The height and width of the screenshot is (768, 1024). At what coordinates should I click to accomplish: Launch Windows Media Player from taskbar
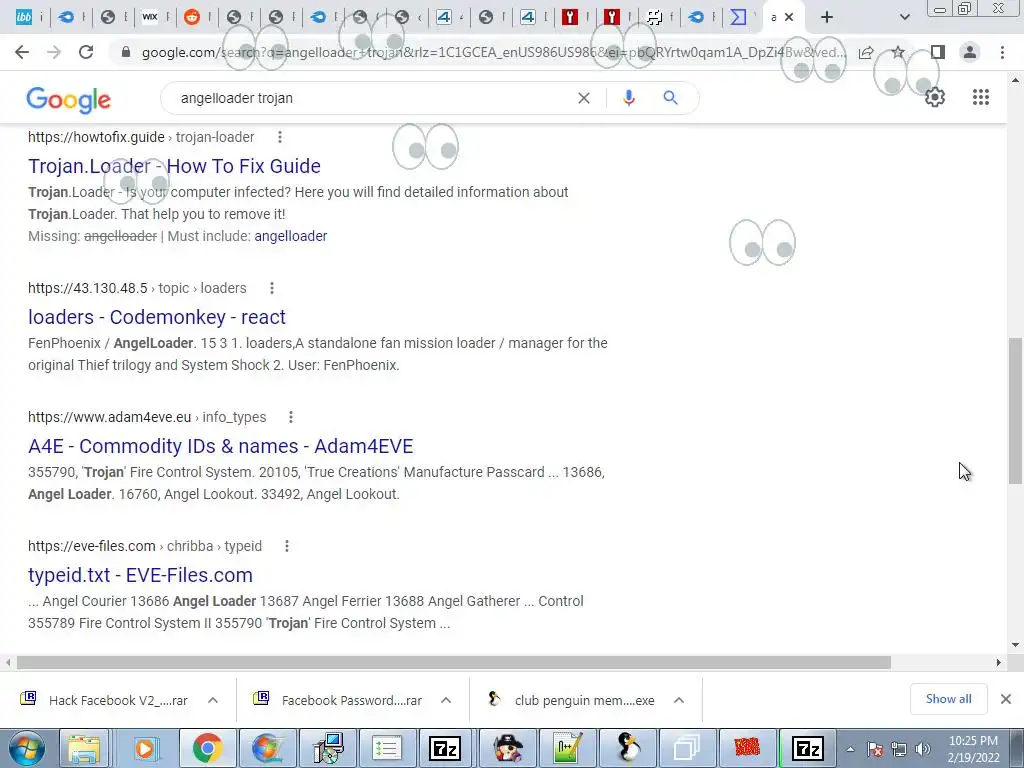[x=146, y=748]
